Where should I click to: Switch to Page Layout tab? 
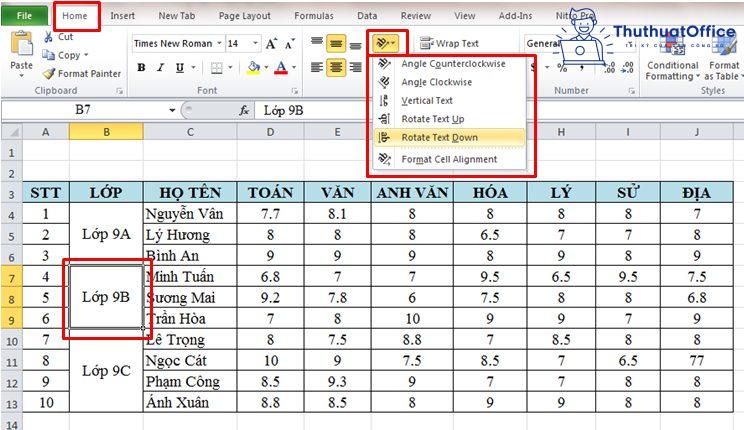pos(244,16)
